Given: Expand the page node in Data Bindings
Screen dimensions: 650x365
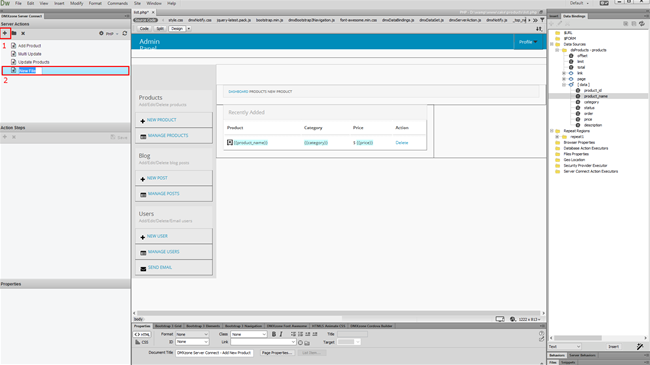Looking at the screenshot, I should coord(564,79).
